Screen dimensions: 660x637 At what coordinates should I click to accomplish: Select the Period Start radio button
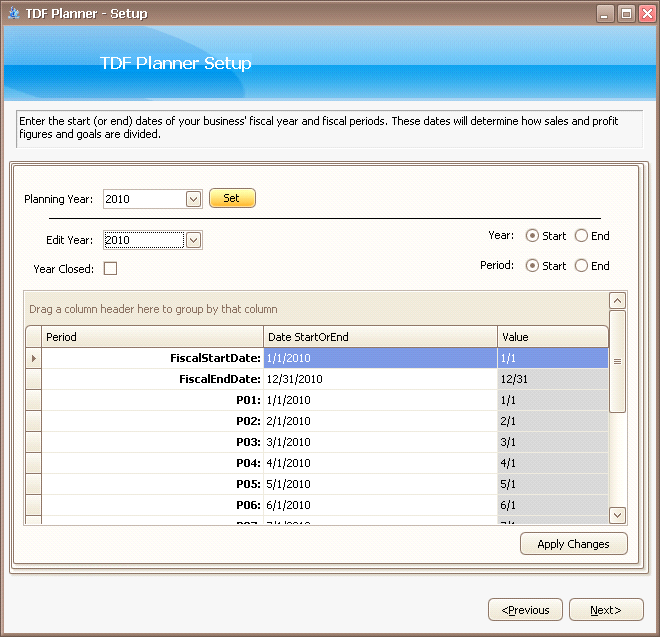(x=532, y=266)
